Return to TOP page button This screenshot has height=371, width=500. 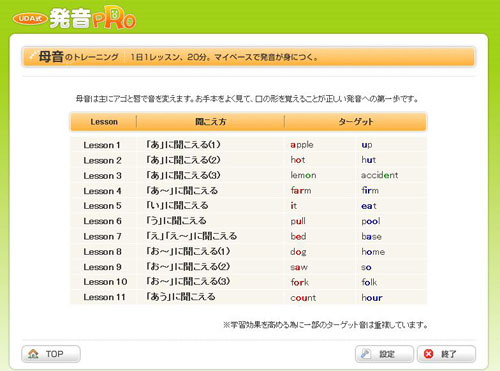tap(51, 354)
